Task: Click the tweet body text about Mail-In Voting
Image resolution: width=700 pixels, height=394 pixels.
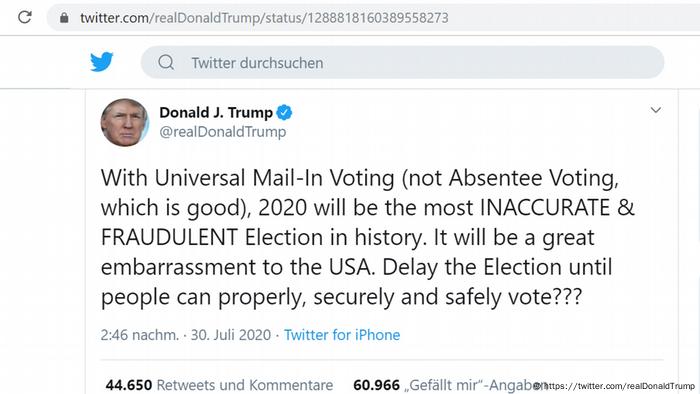Action: tap(367, 237)
